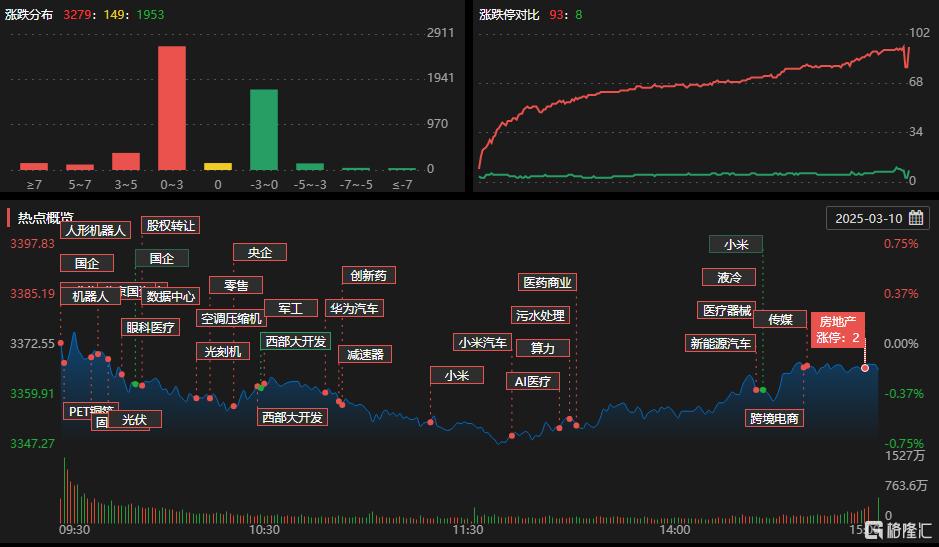Open the calendar icon beside 2025-03-10
The height and width of the screenshot is (547, 939).
point(916,218)
